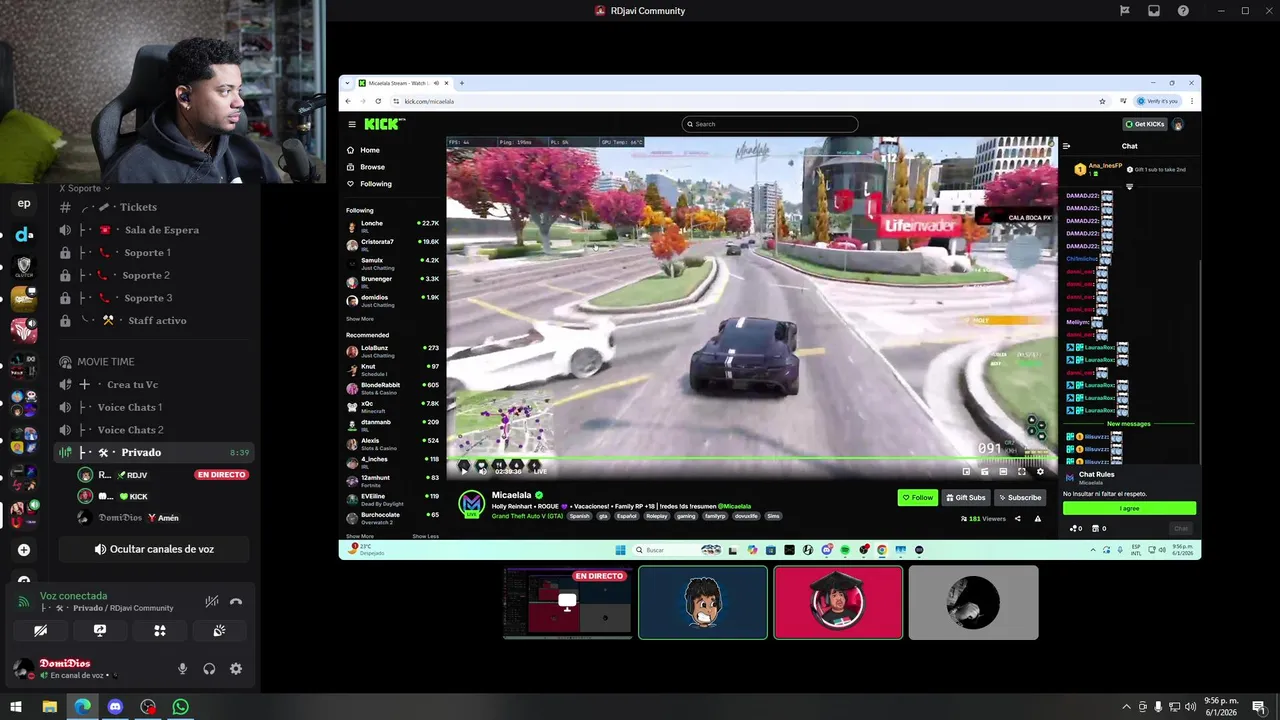Join the Crea tu Vc channel

tap(154, 385)
